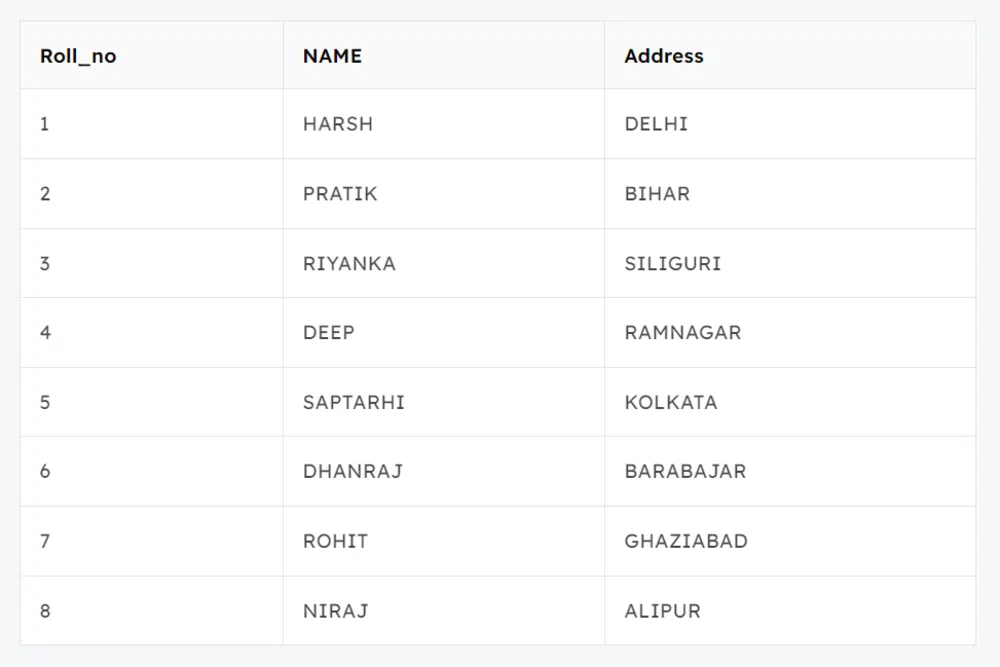The height and width of the screenshot is (667, 1000).
Task: Click the Roll_no column header
Action: tap(78, 56)
